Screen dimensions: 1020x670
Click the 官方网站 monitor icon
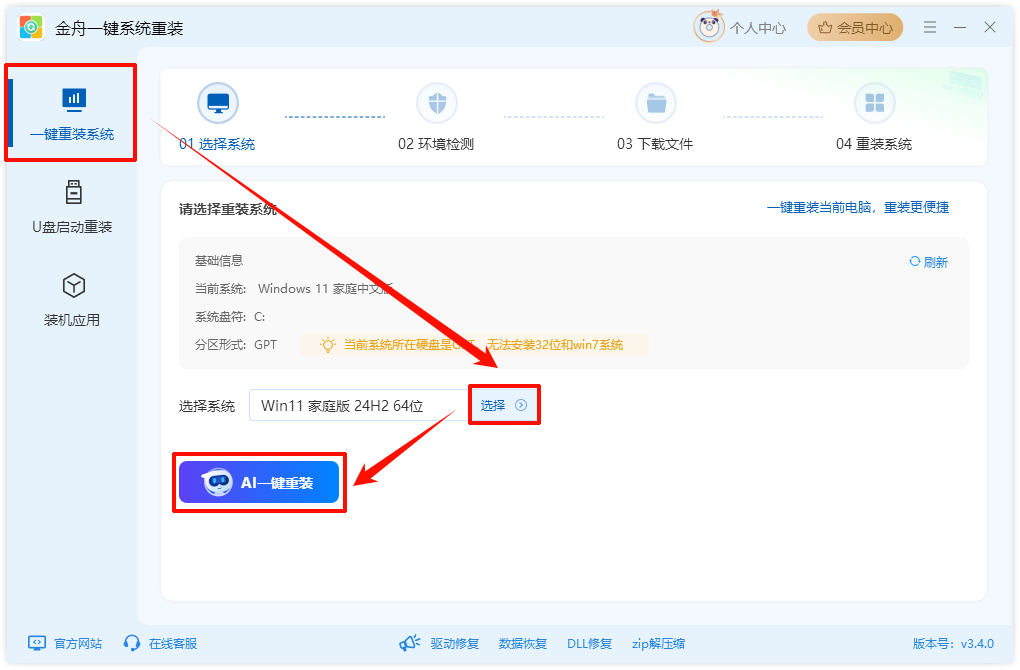tap(36, 643)
